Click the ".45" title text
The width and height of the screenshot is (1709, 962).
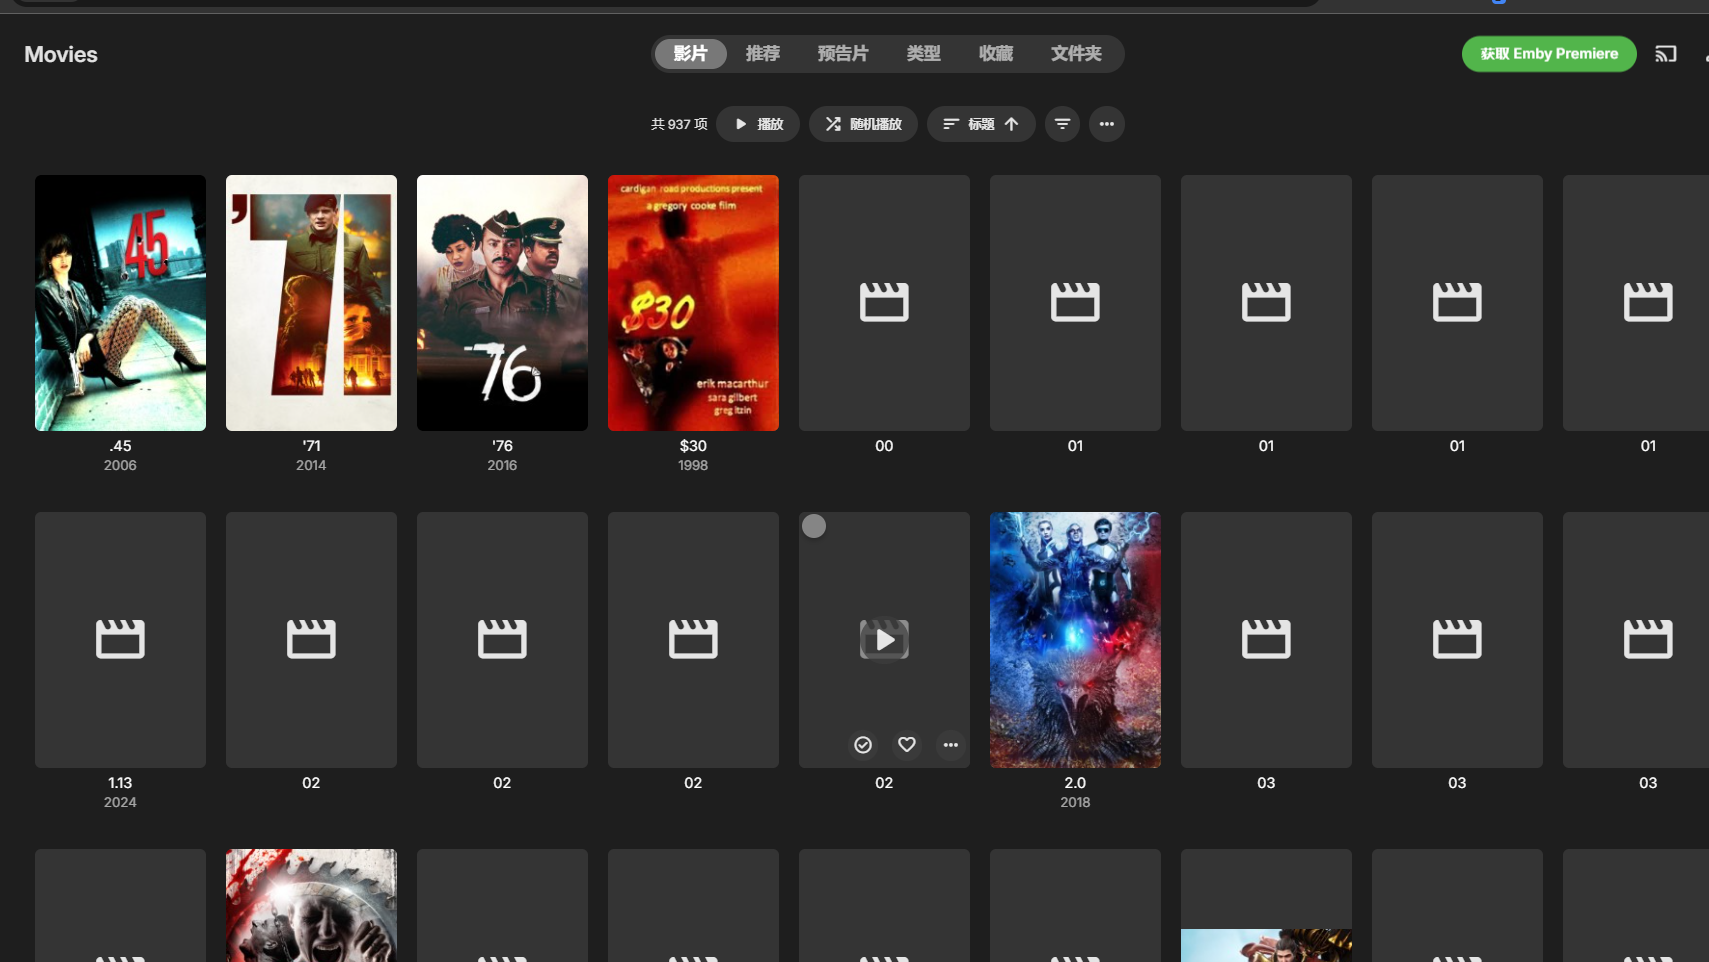click(120, 446)
